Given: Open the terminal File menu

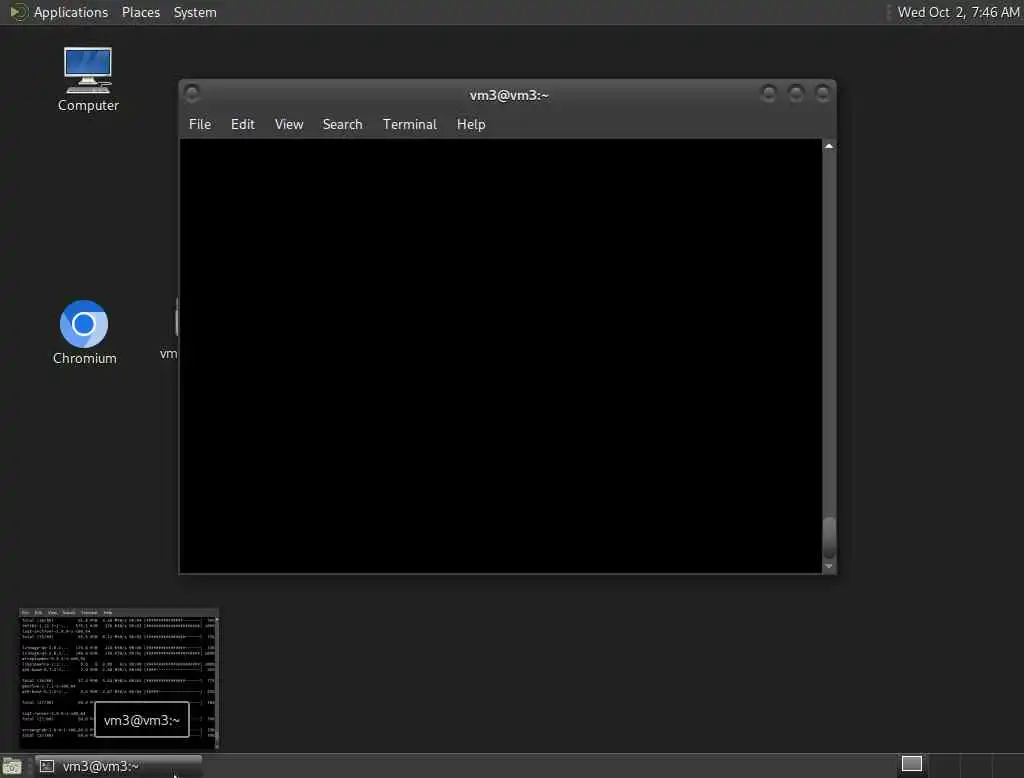Looking at the screenshot, I should pos(200,124).
